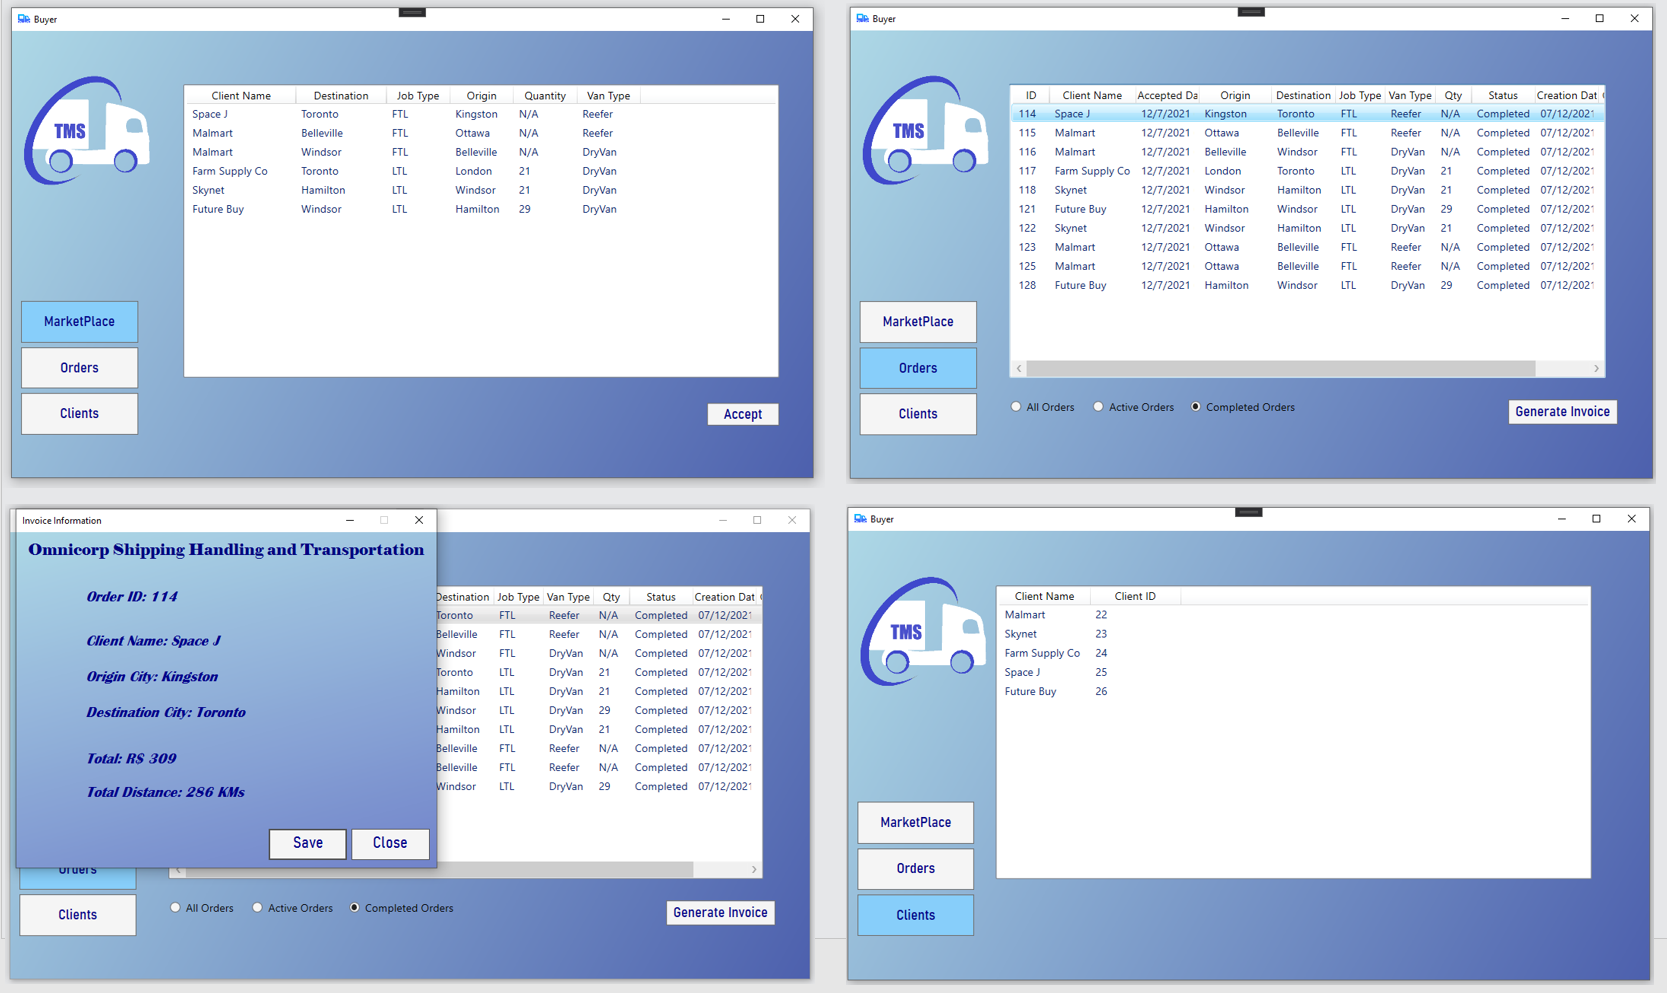Open Clients tab in top-right window

[x=918, y=414]
